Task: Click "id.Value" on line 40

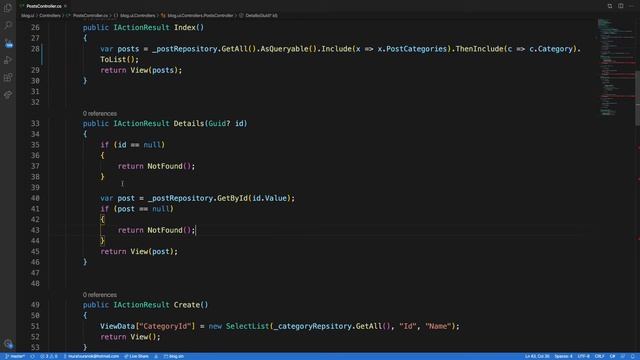Action: tap(269, 198)
